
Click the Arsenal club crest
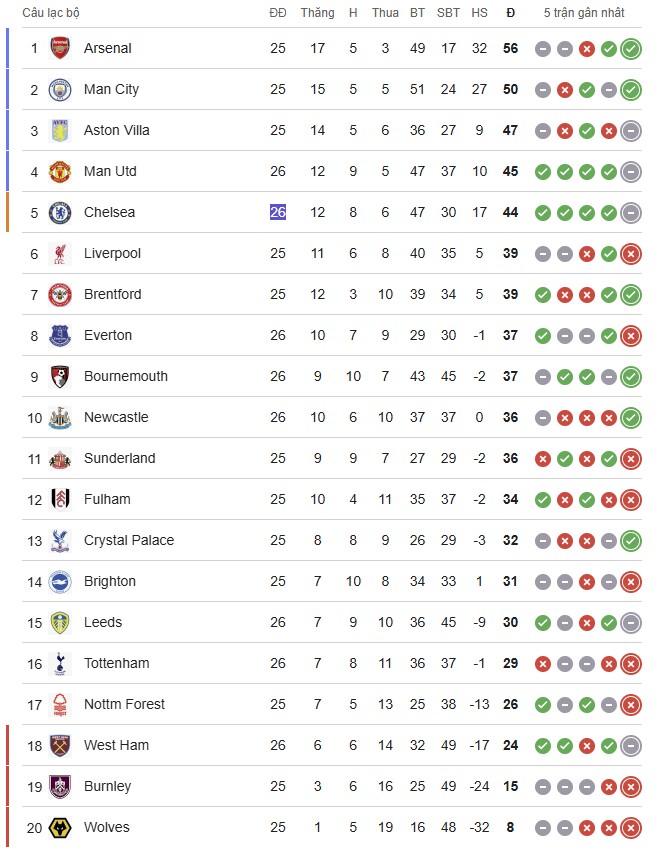click(61, 49)
